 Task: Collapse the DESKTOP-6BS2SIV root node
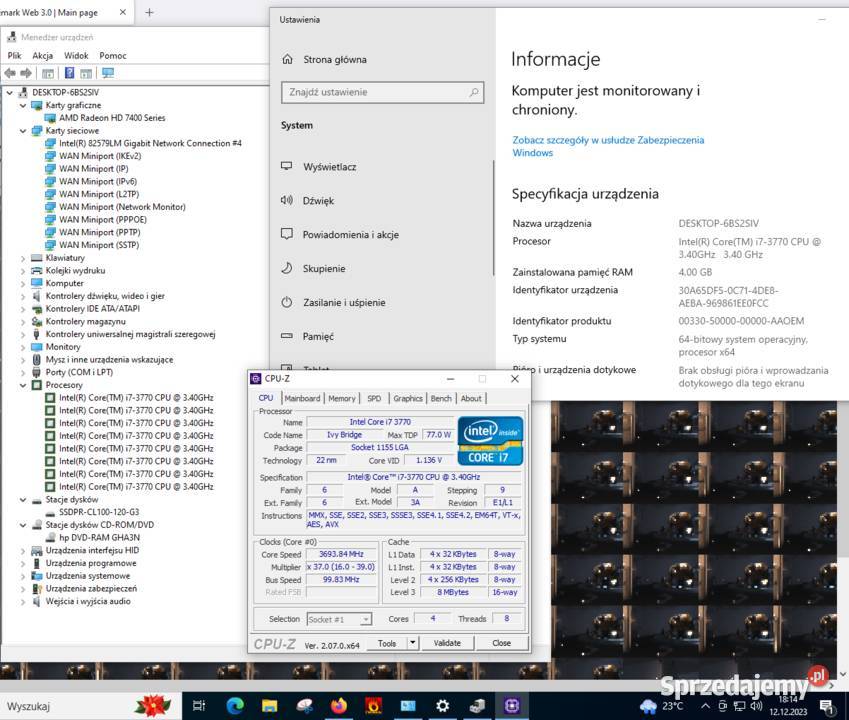point(10,93)
